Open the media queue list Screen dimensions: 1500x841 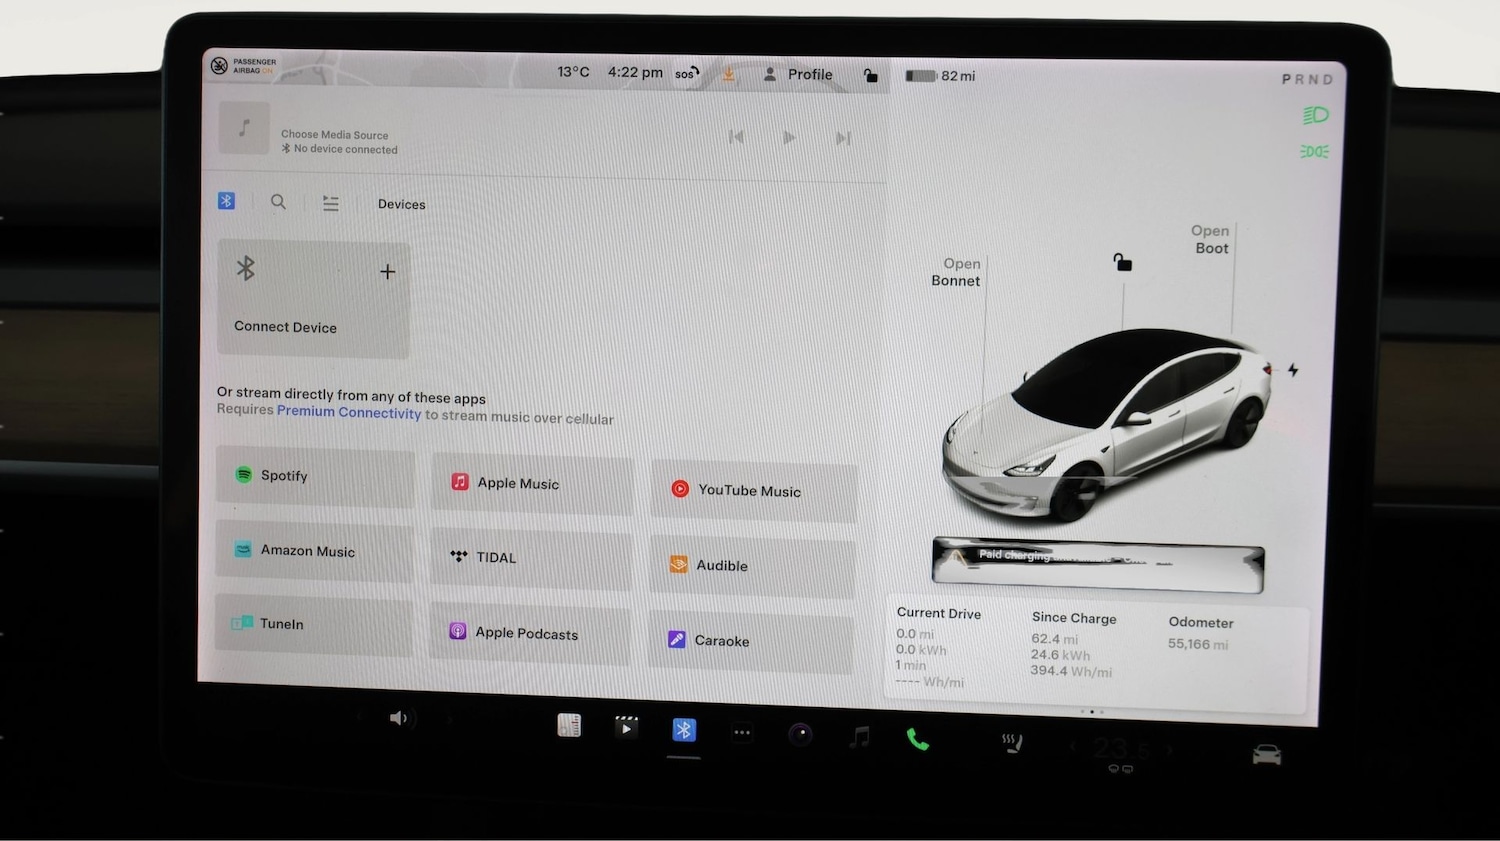[x=331, y=203]
